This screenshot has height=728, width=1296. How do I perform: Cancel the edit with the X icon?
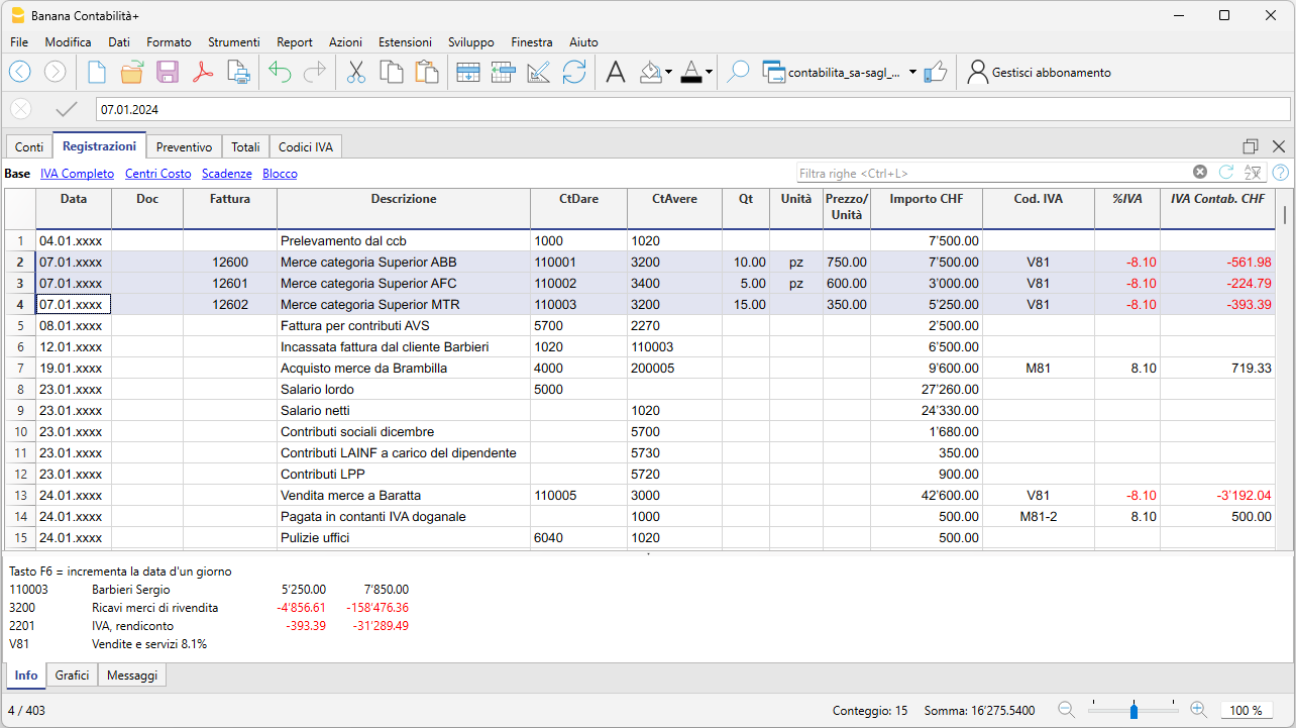click(x=20, y=109)
